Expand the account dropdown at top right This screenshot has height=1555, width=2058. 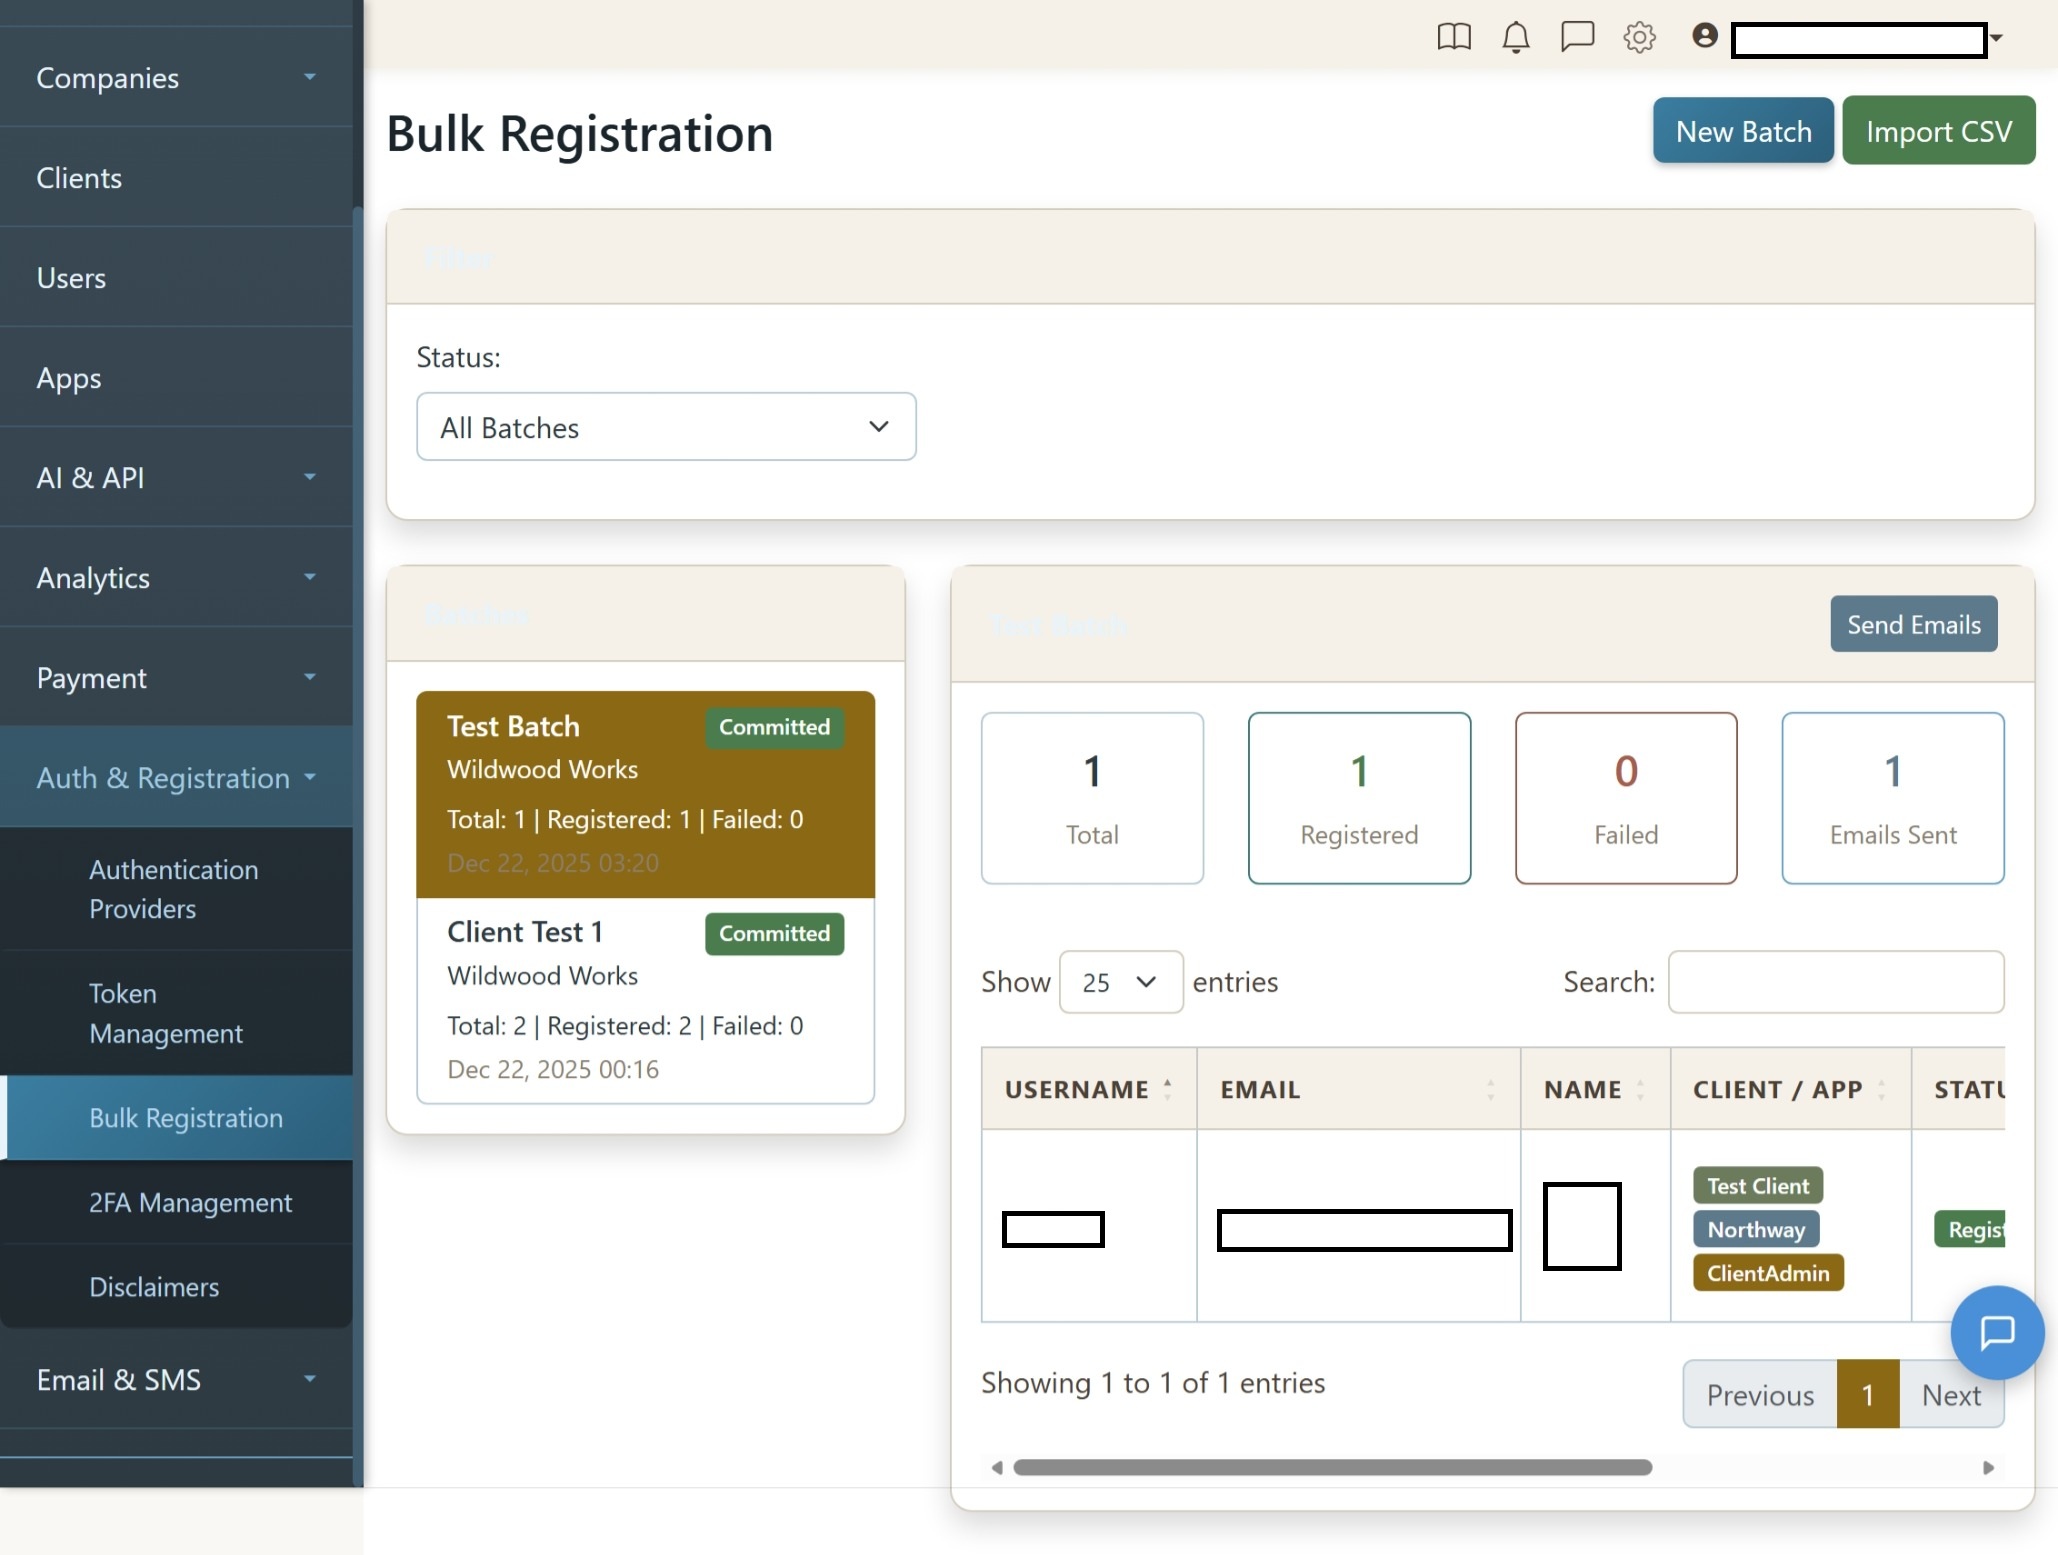coord(1995,39)
